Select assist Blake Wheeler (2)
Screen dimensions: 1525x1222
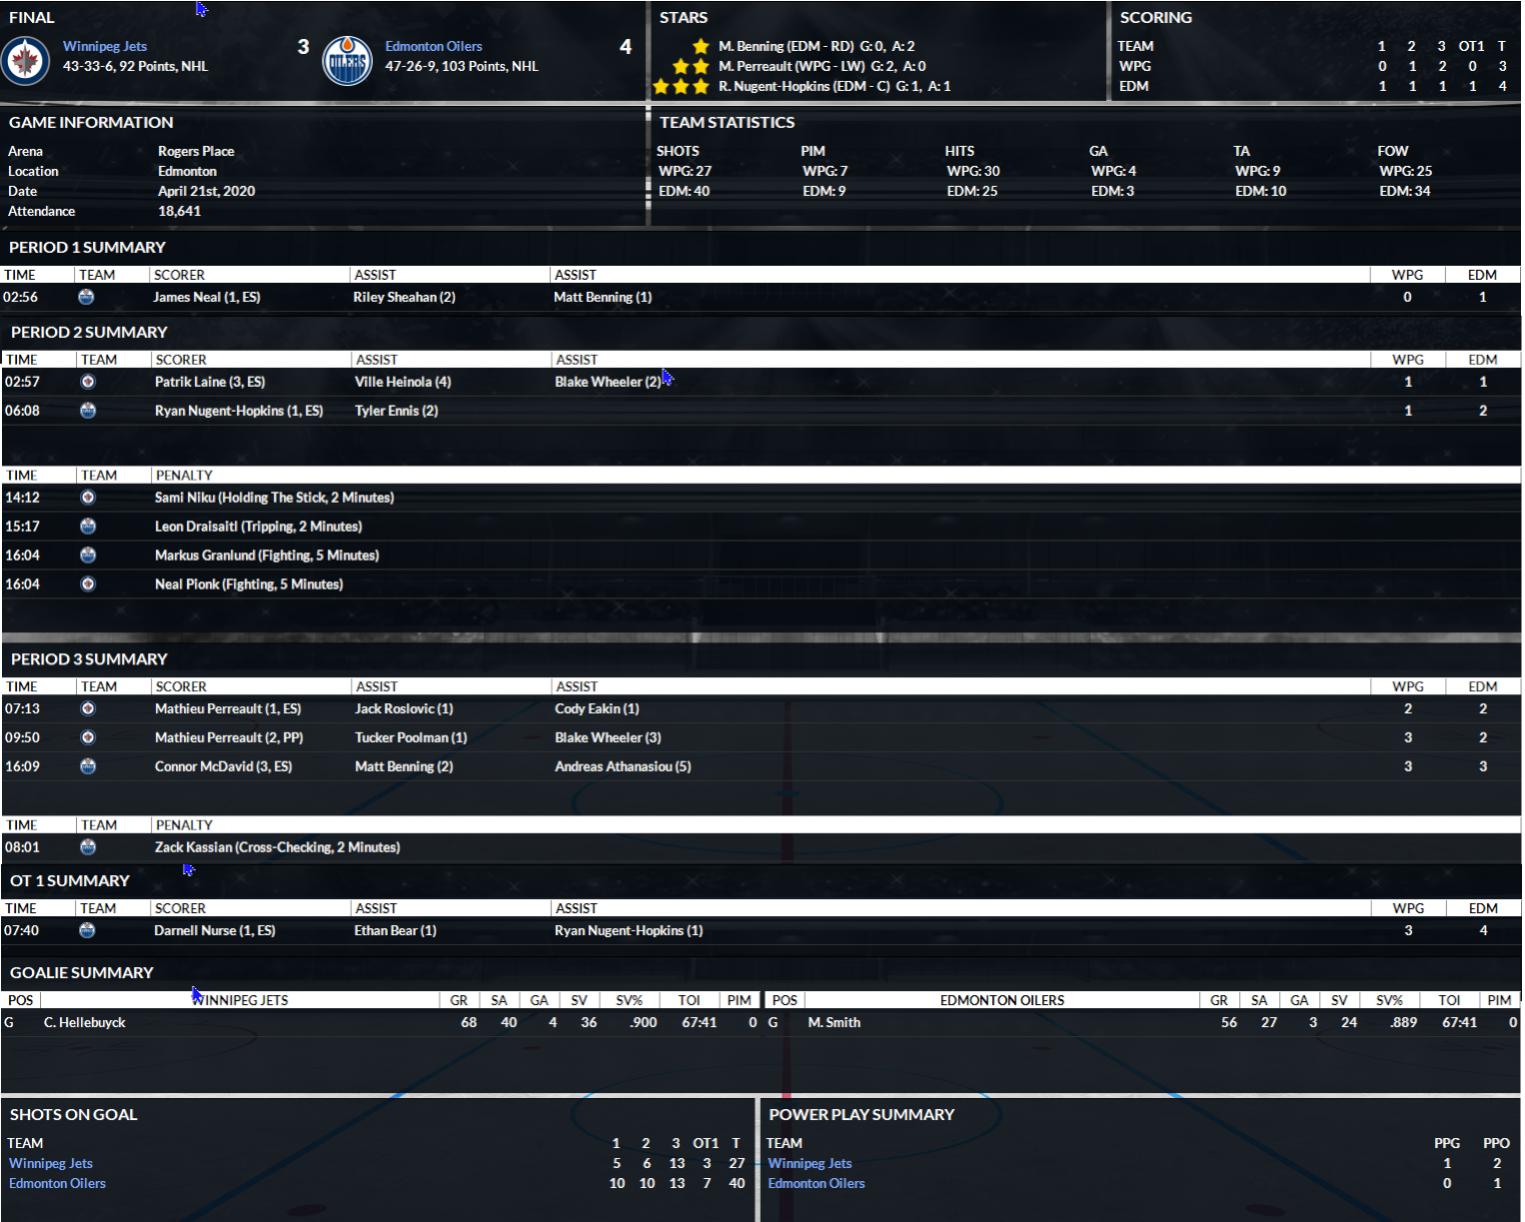(608, 382)
